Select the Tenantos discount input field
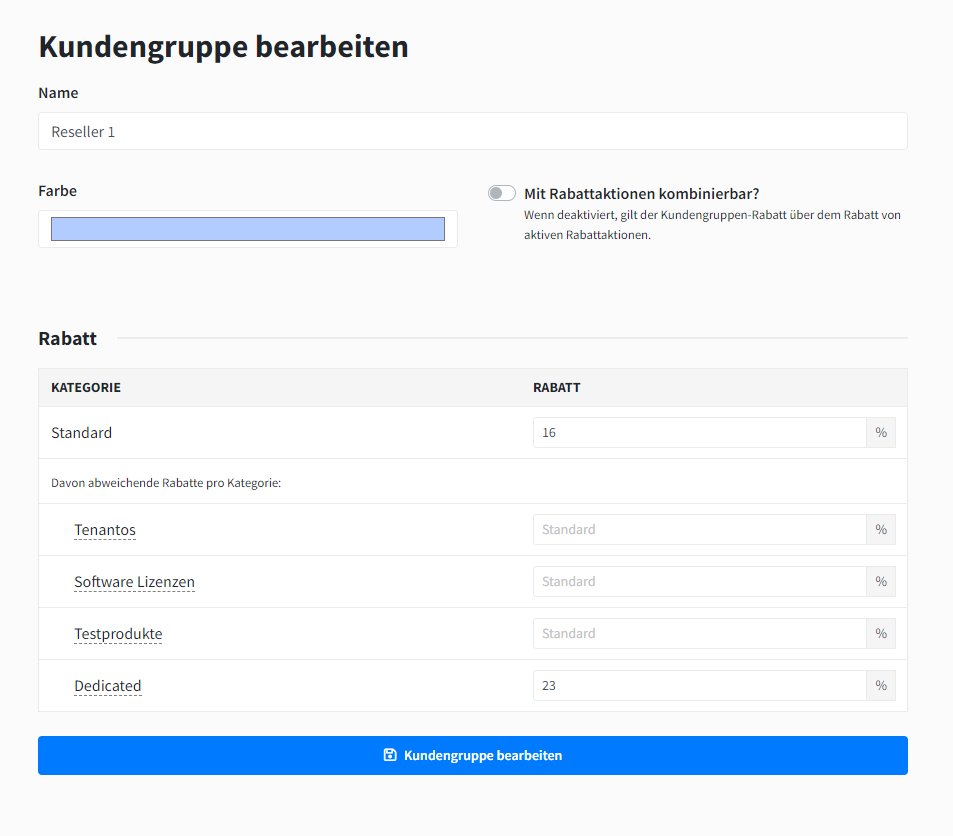The height and width of the screenshot is (836, 953). [699, 530]
